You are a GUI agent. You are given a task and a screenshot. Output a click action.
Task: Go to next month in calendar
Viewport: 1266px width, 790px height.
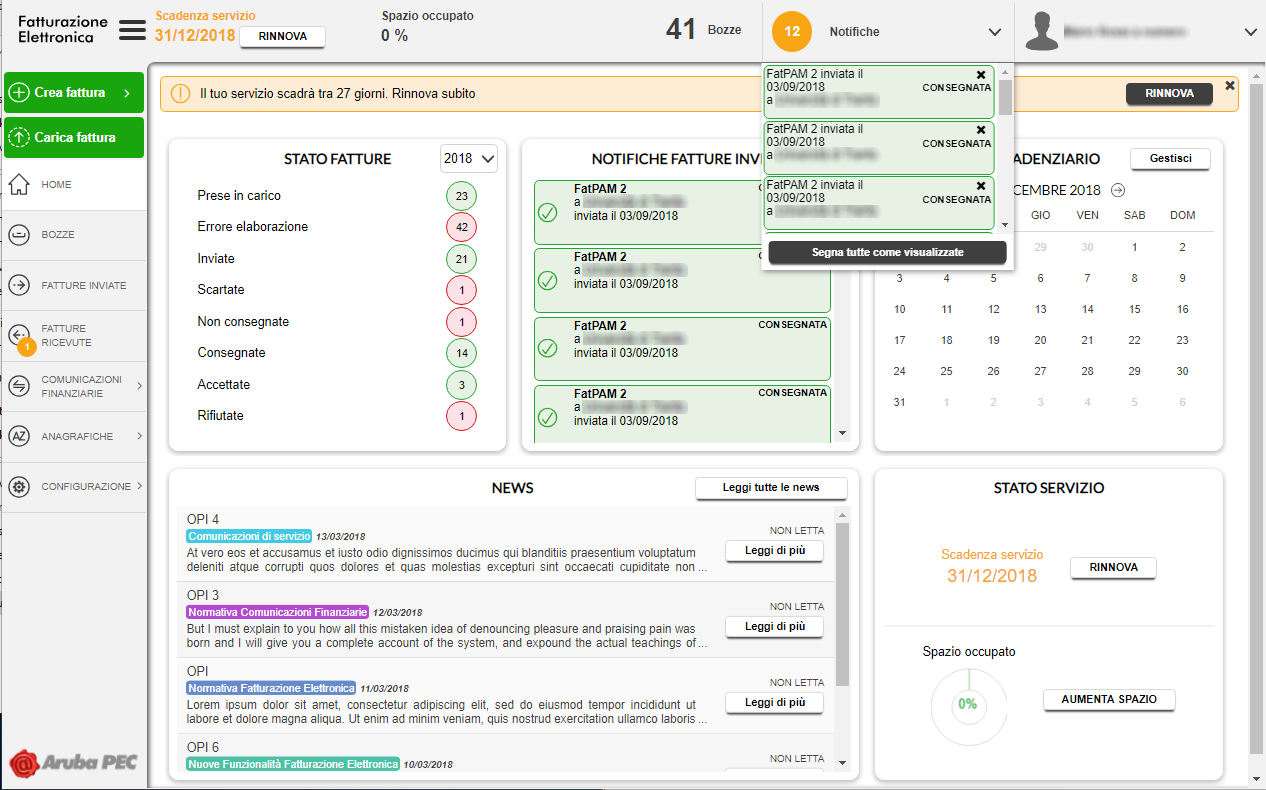(x=1118, y=190)
